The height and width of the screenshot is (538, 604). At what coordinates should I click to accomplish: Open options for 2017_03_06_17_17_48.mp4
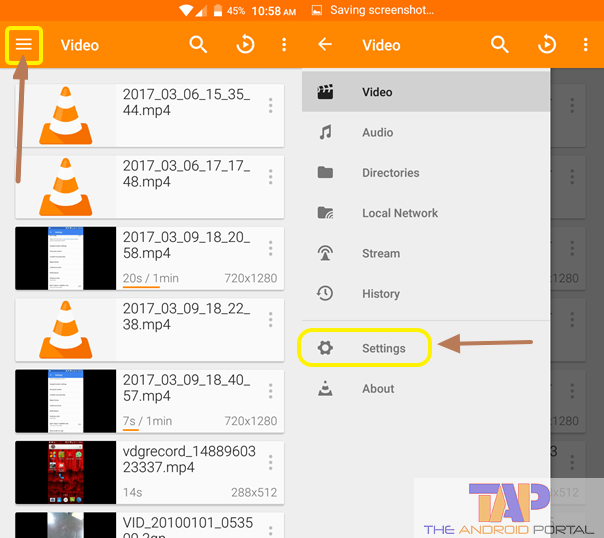pos(270,177)
